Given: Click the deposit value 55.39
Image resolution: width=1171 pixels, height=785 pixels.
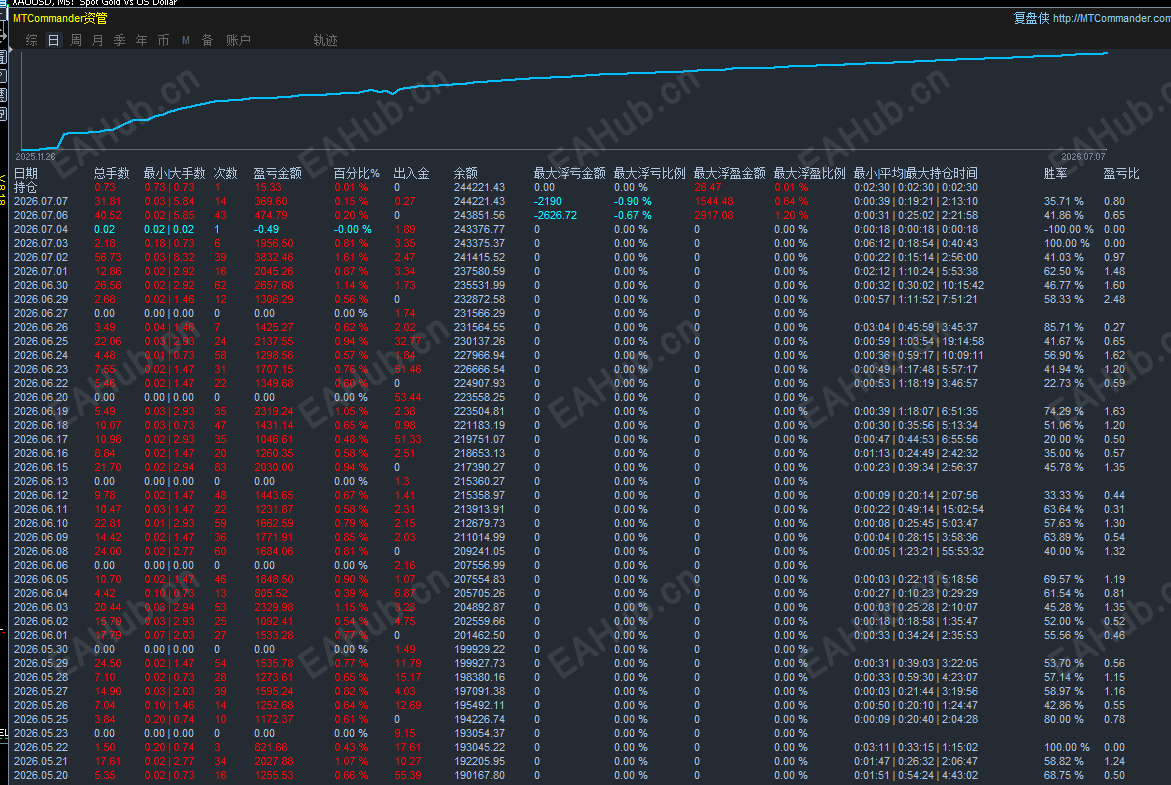Looking at the screenshot, I should tap(408, 775).
